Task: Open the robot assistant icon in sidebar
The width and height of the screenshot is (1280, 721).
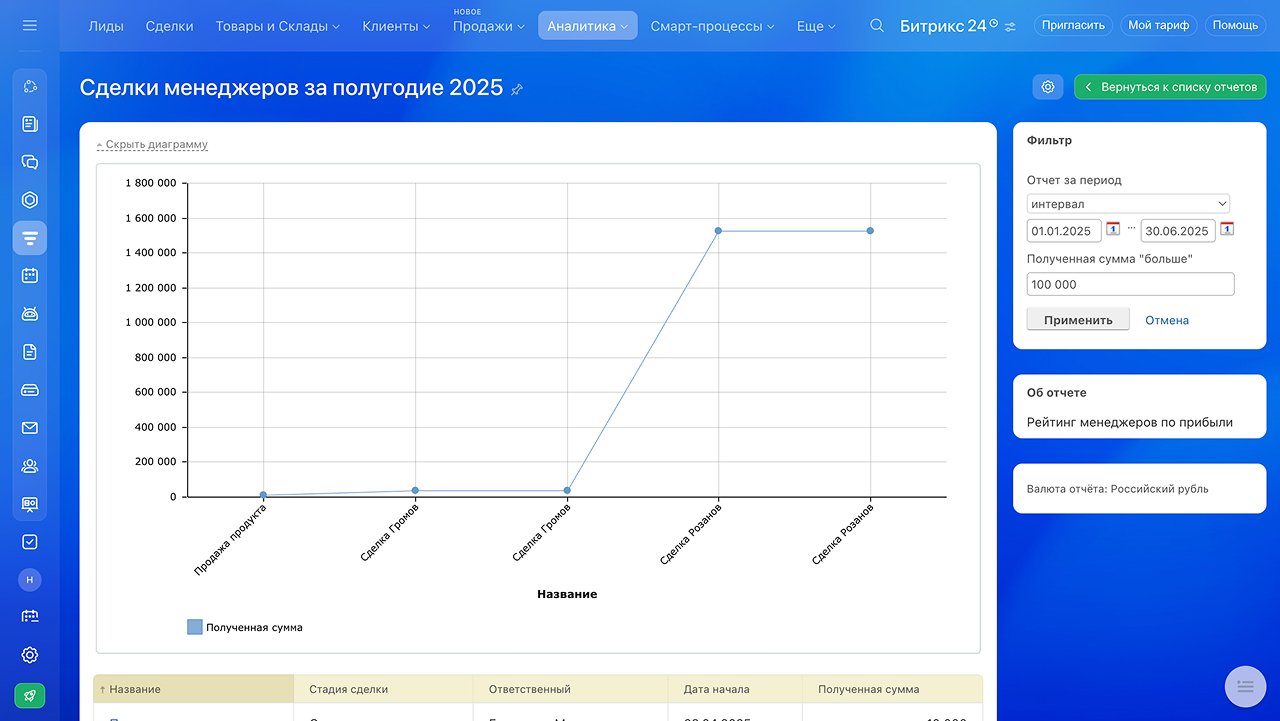Action: 30,314
